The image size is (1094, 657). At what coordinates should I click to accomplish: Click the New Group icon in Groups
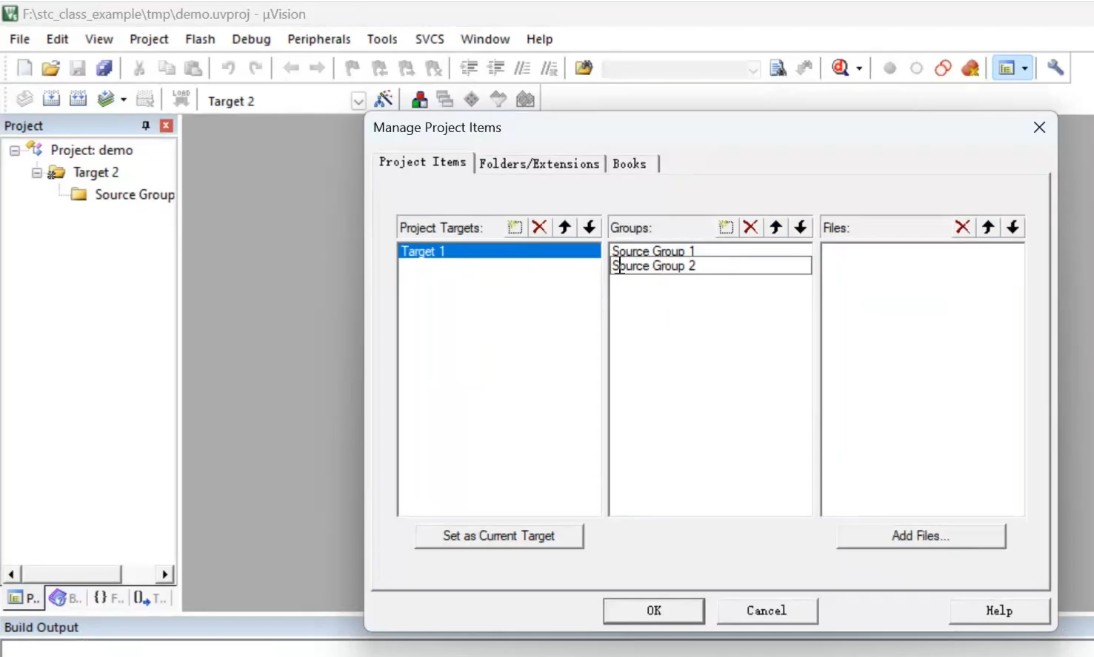[726, 227]
